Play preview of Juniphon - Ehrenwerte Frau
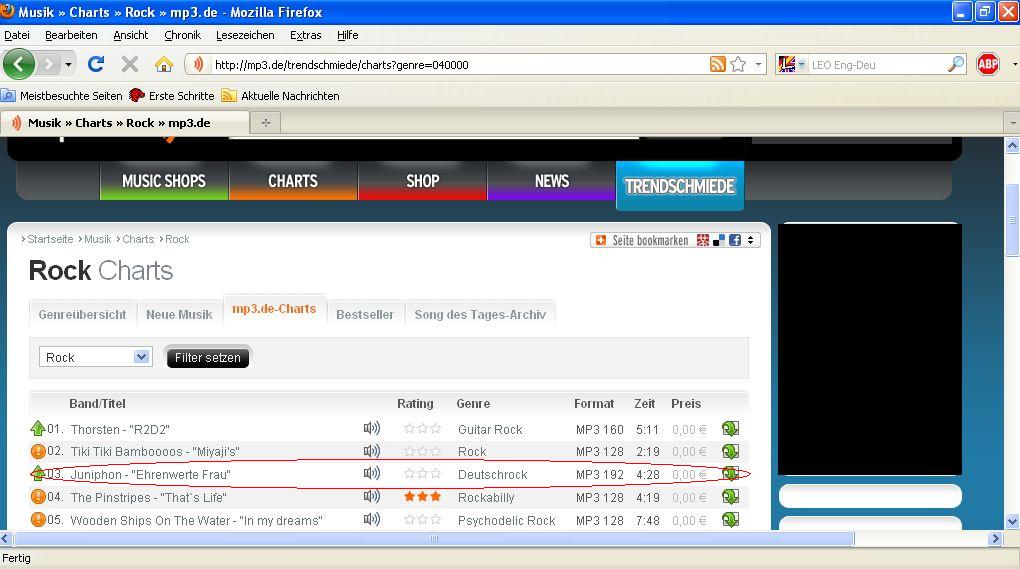 [x=371, y=473]
